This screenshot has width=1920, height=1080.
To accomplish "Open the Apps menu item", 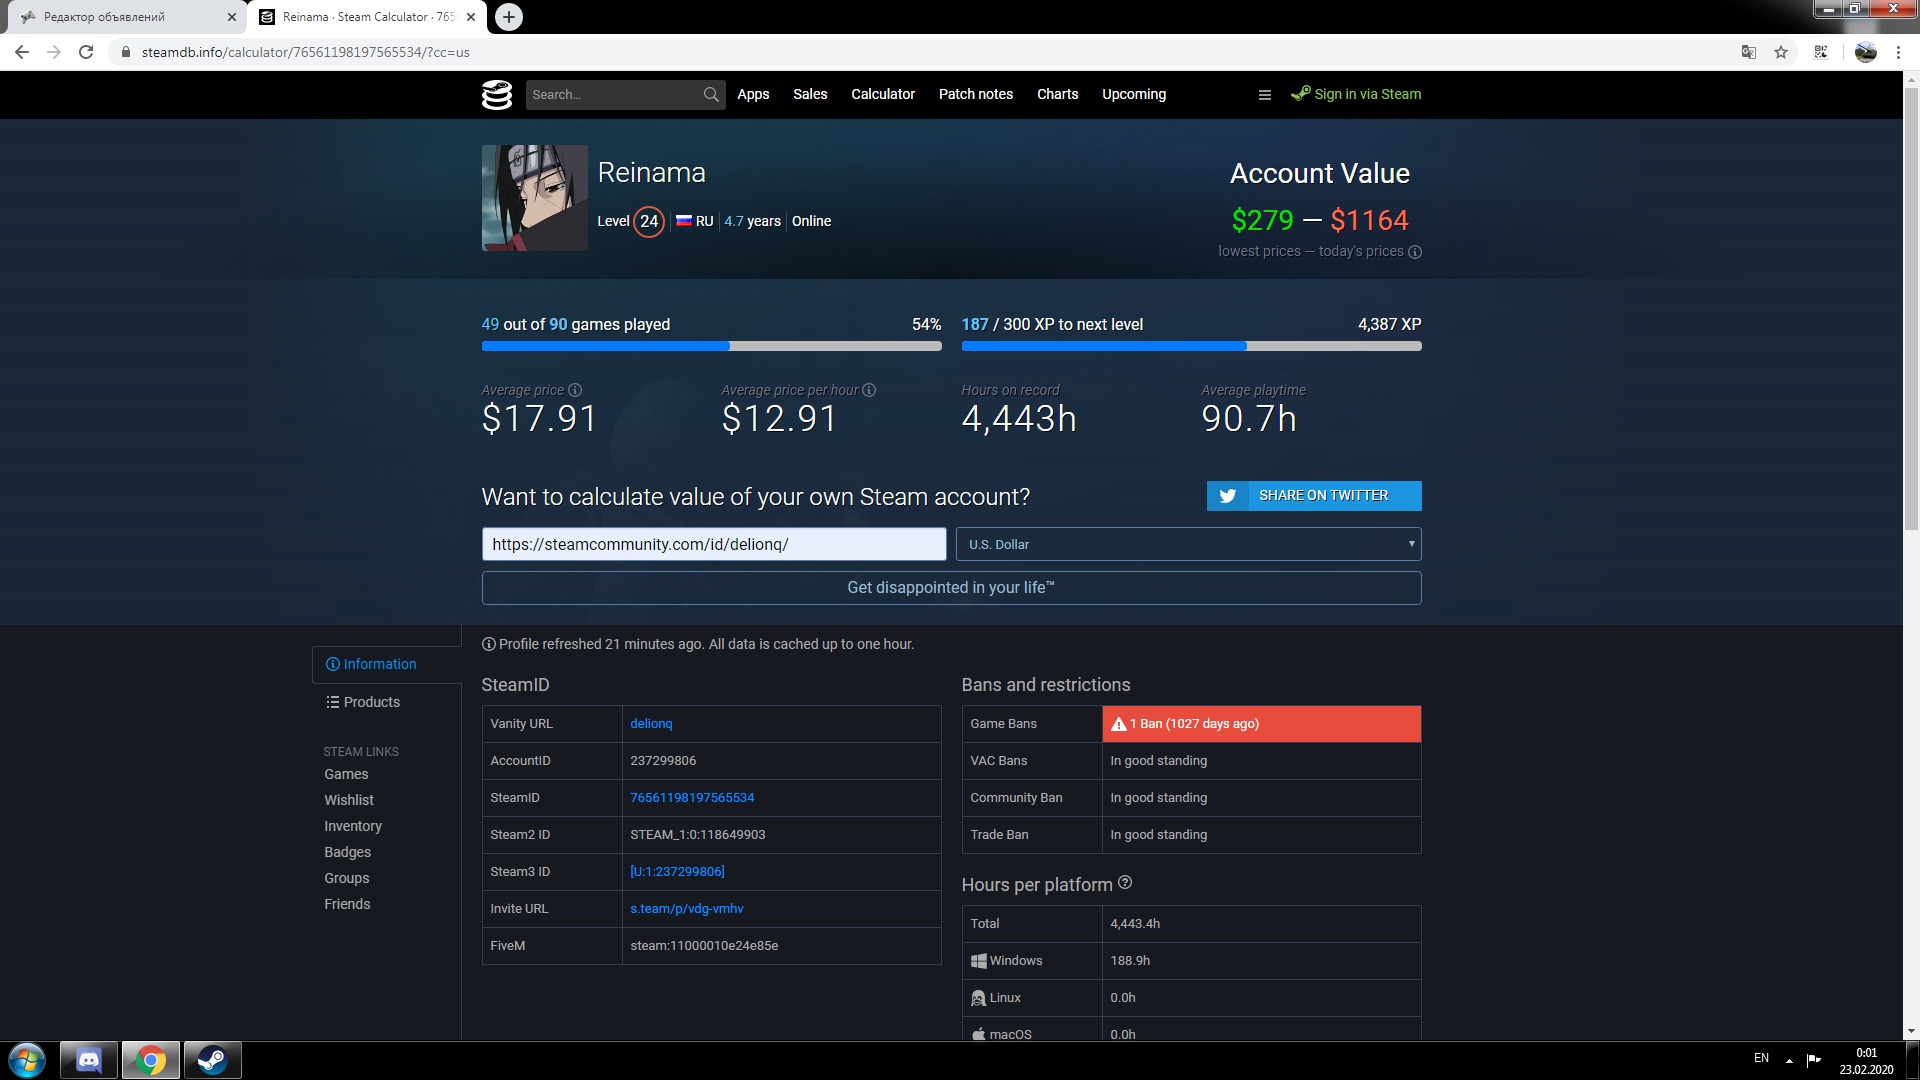I will click(x=753, y=94).
